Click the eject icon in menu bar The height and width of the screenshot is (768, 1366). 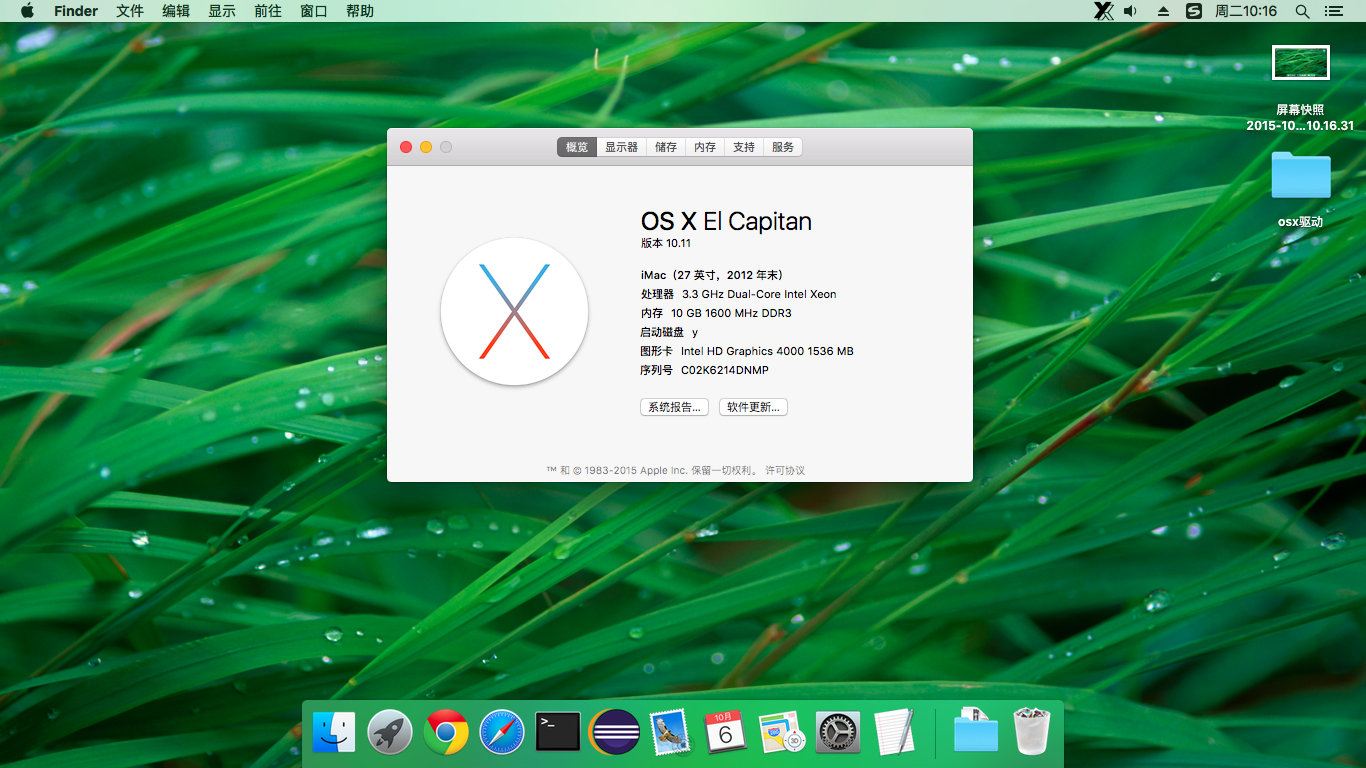[1163, 11]
